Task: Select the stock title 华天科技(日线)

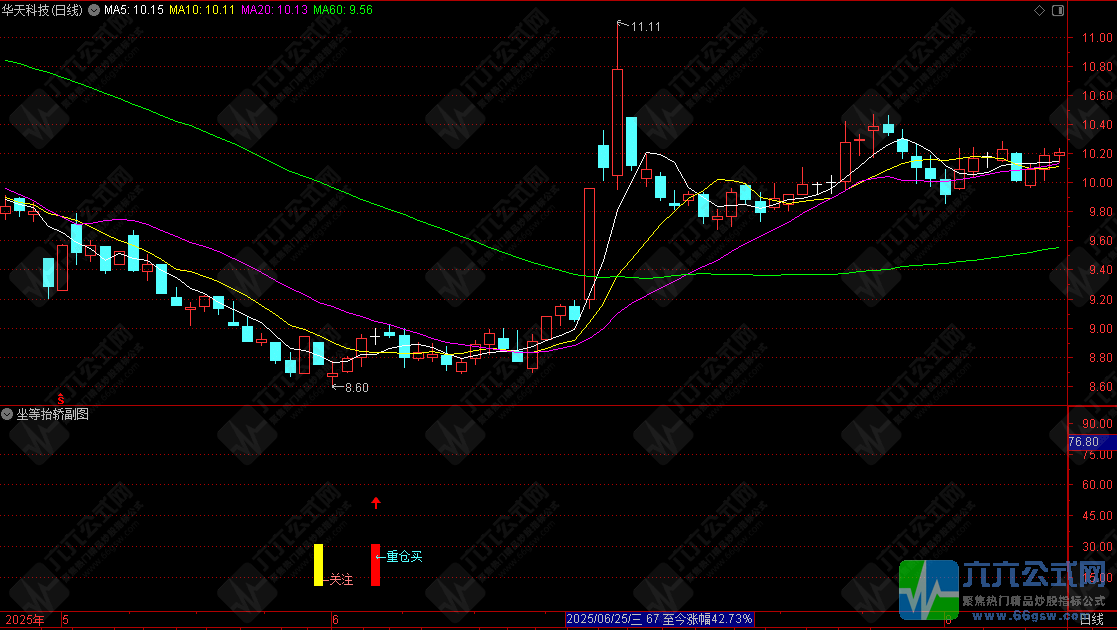Action: click(42, 10)
